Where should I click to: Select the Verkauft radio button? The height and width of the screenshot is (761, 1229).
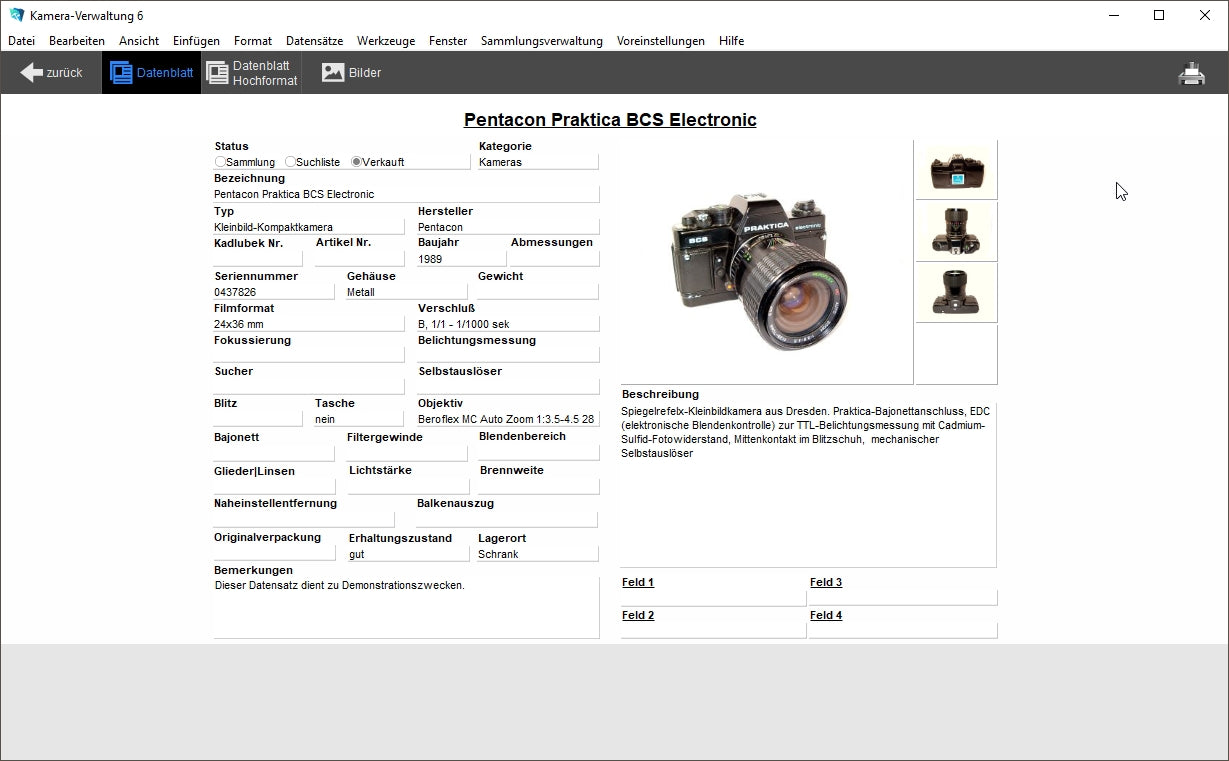click(x=356, y=162)
